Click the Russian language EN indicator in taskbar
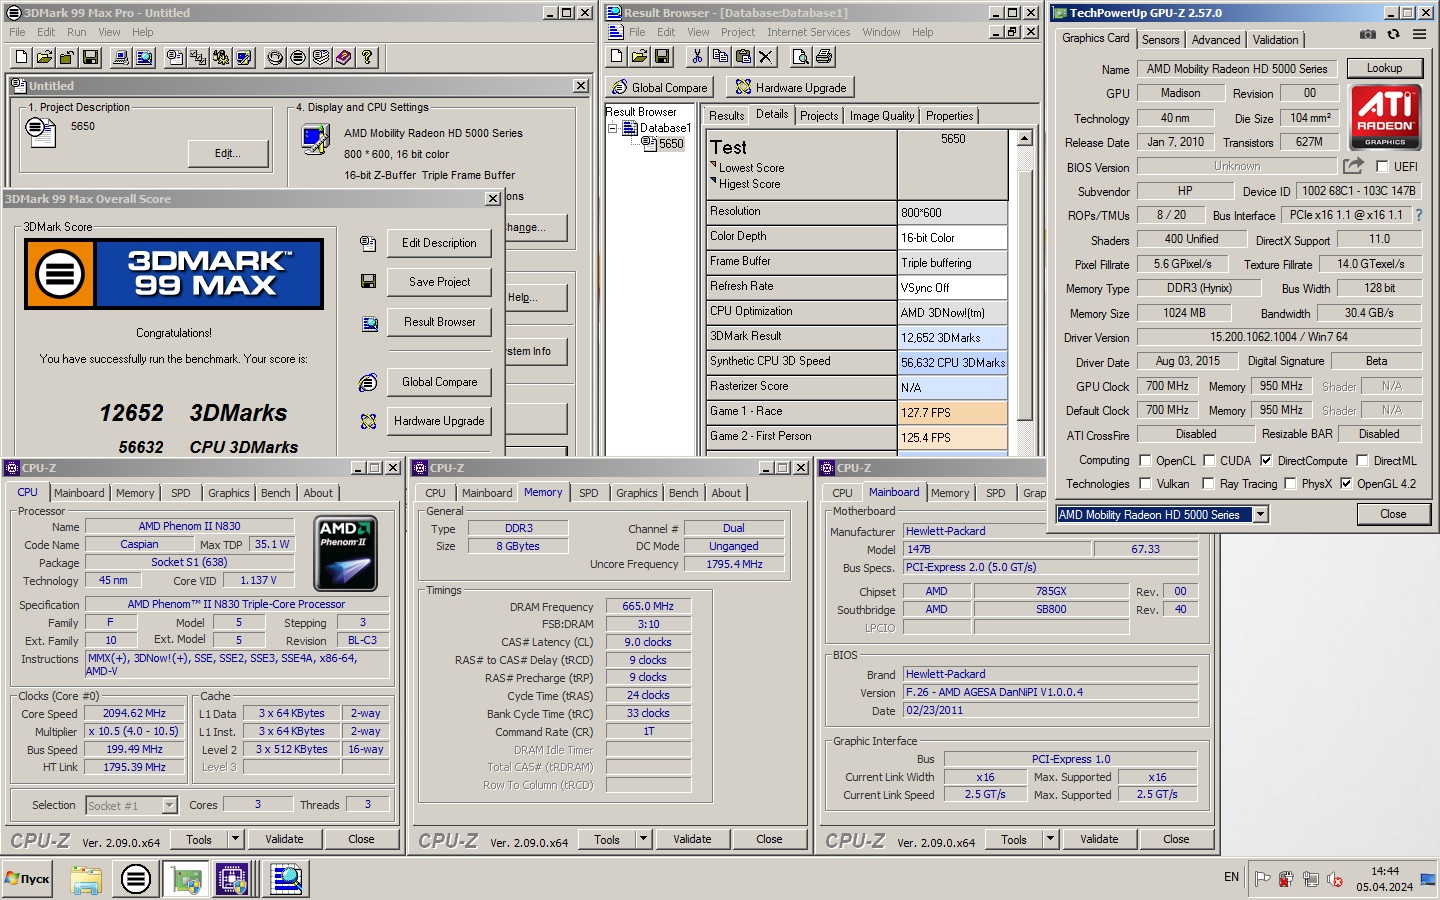The width and height of the screenshot is (1440, 900). click(1231, 877)
